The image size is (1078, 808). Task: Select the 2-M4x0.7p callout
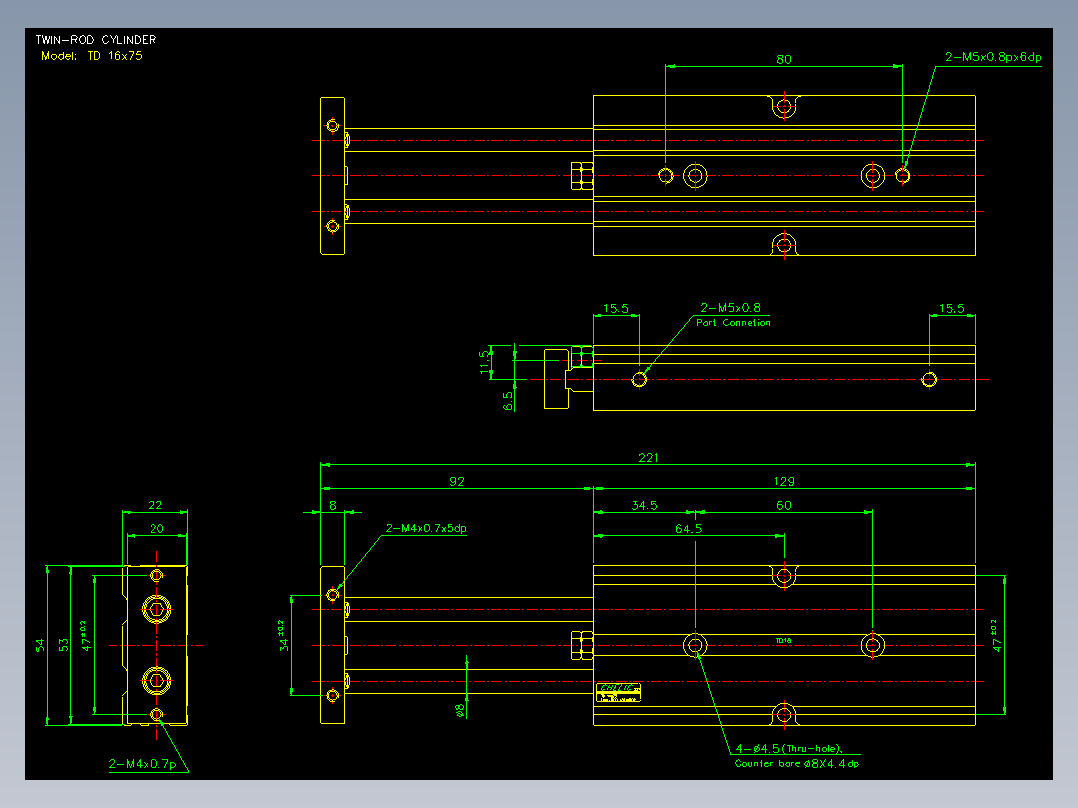(x=142, y=764)
